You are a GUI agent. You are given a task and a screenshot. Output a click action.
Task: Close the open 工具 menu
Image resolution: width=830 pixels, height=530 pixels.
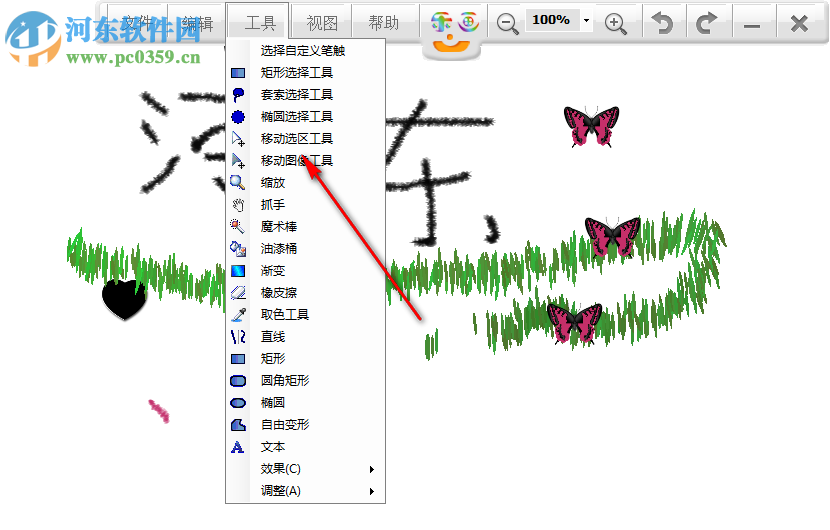[x=260, y=23]
